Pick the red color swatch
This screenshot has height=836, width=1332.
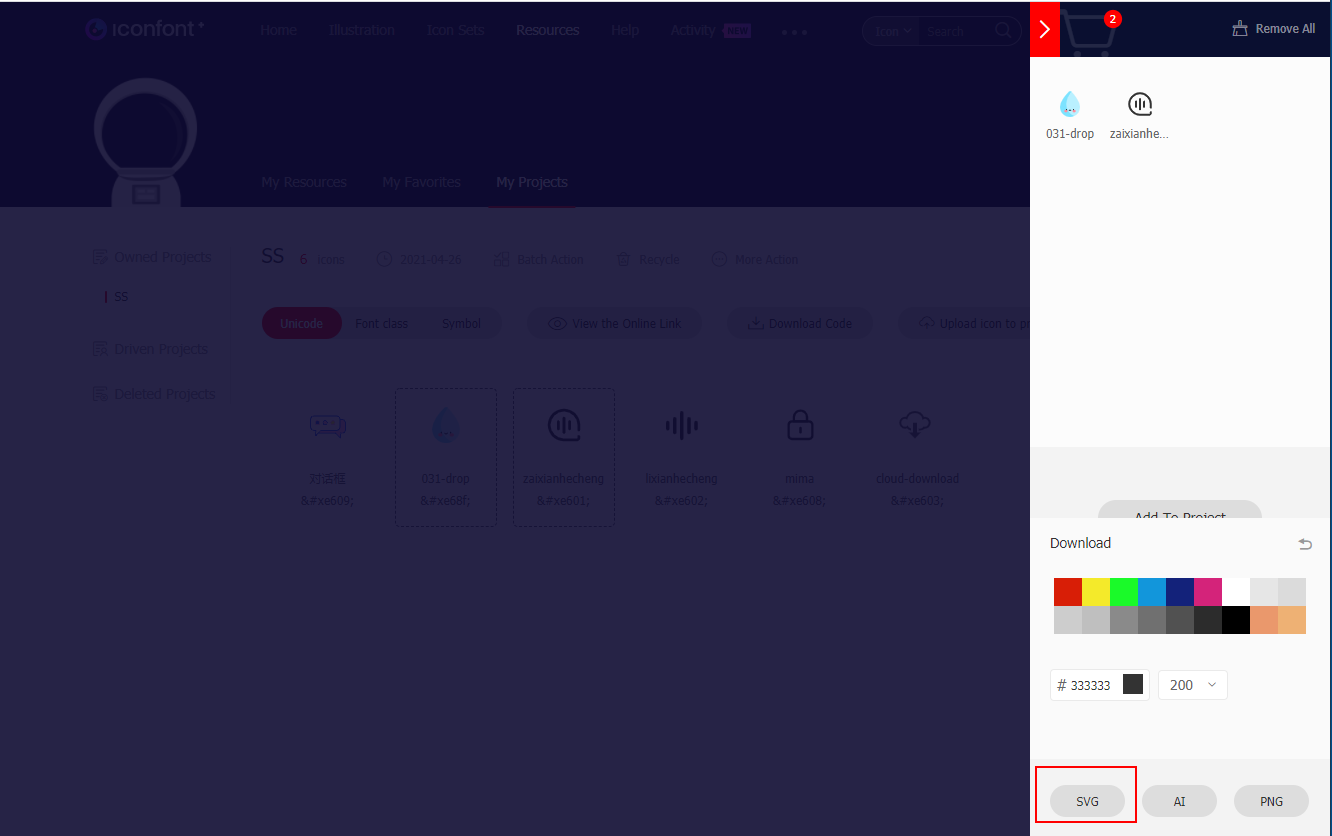(1068, 592)
